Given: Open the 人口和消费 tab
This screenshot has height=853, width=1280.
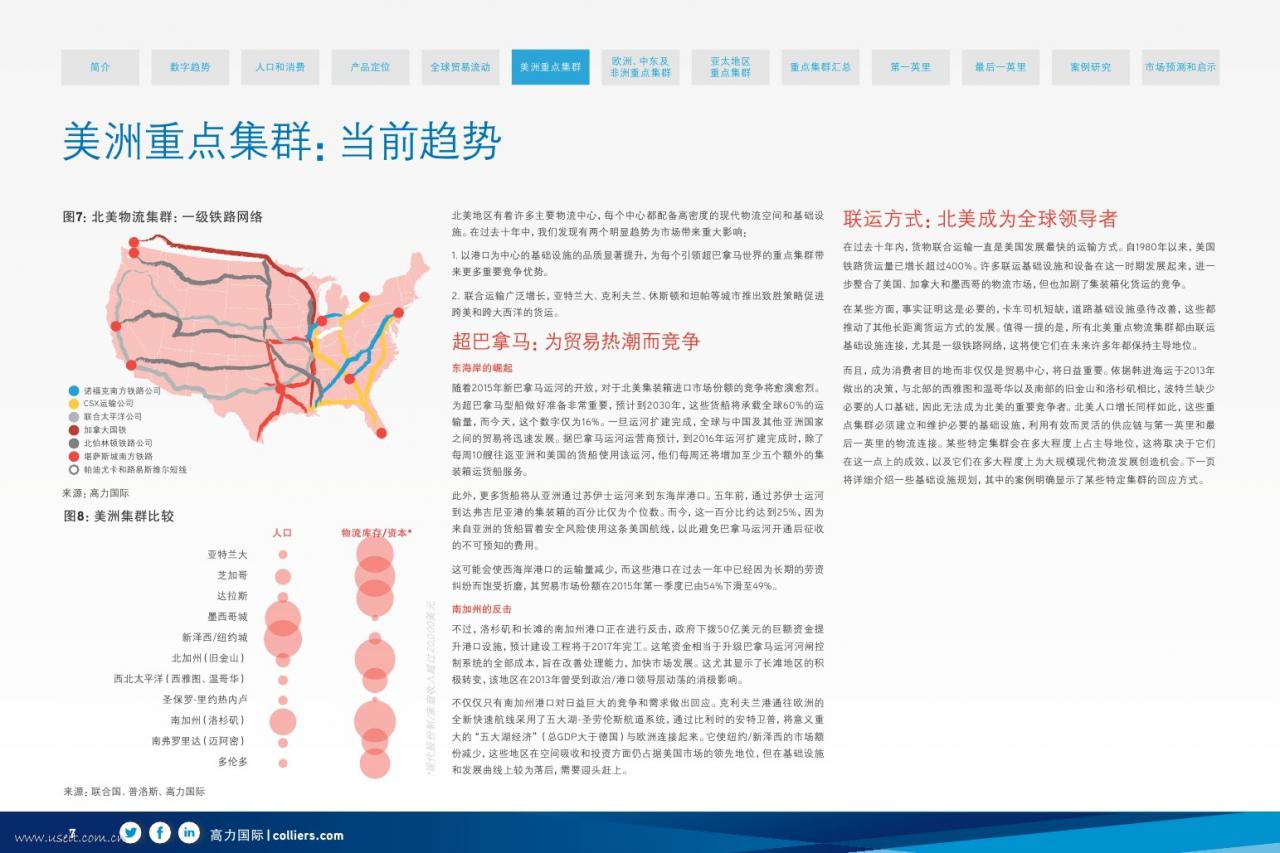Looking at the screenshot, I should click(280, 67).
